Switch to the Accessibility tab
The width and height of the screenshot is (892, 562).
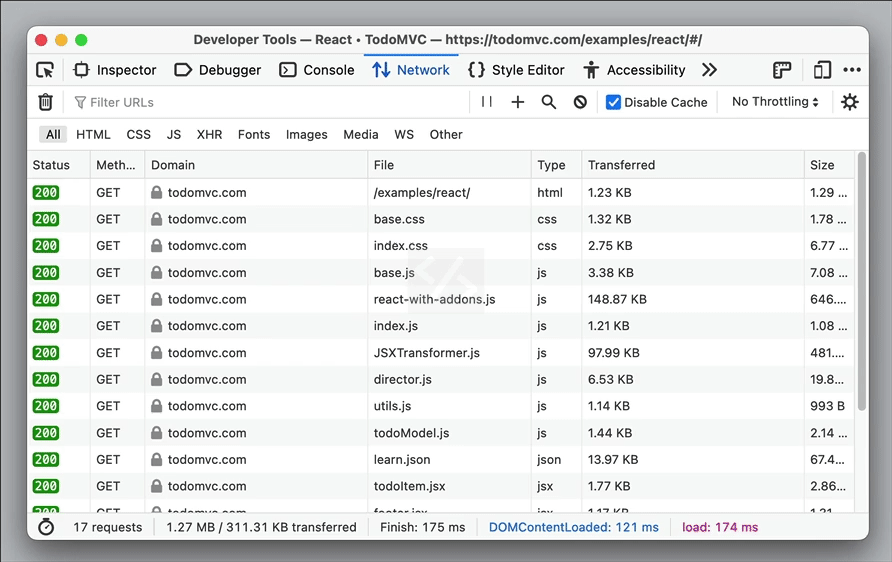pyautogui.click(x=634, y=70)
